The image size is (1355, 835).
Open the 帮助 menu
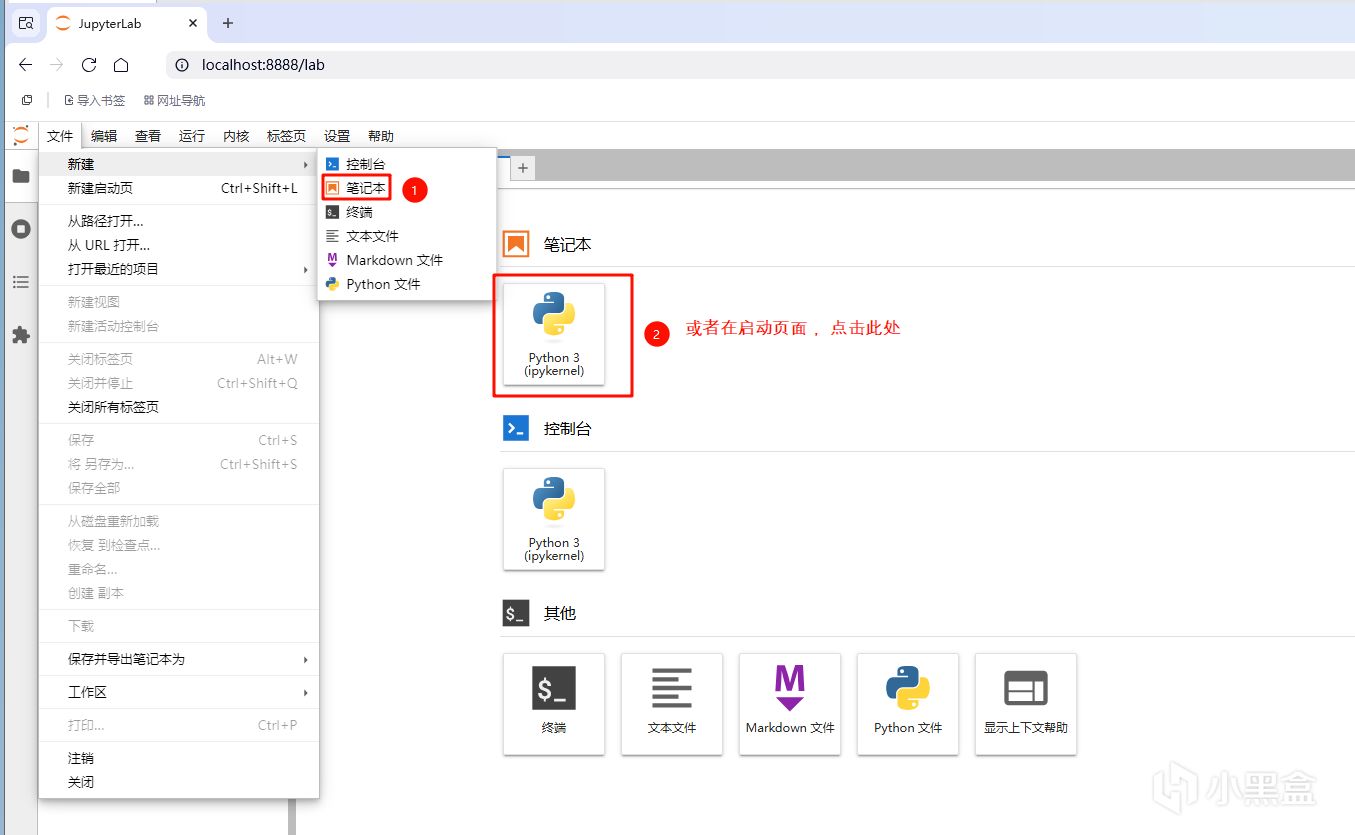(381, 136)
